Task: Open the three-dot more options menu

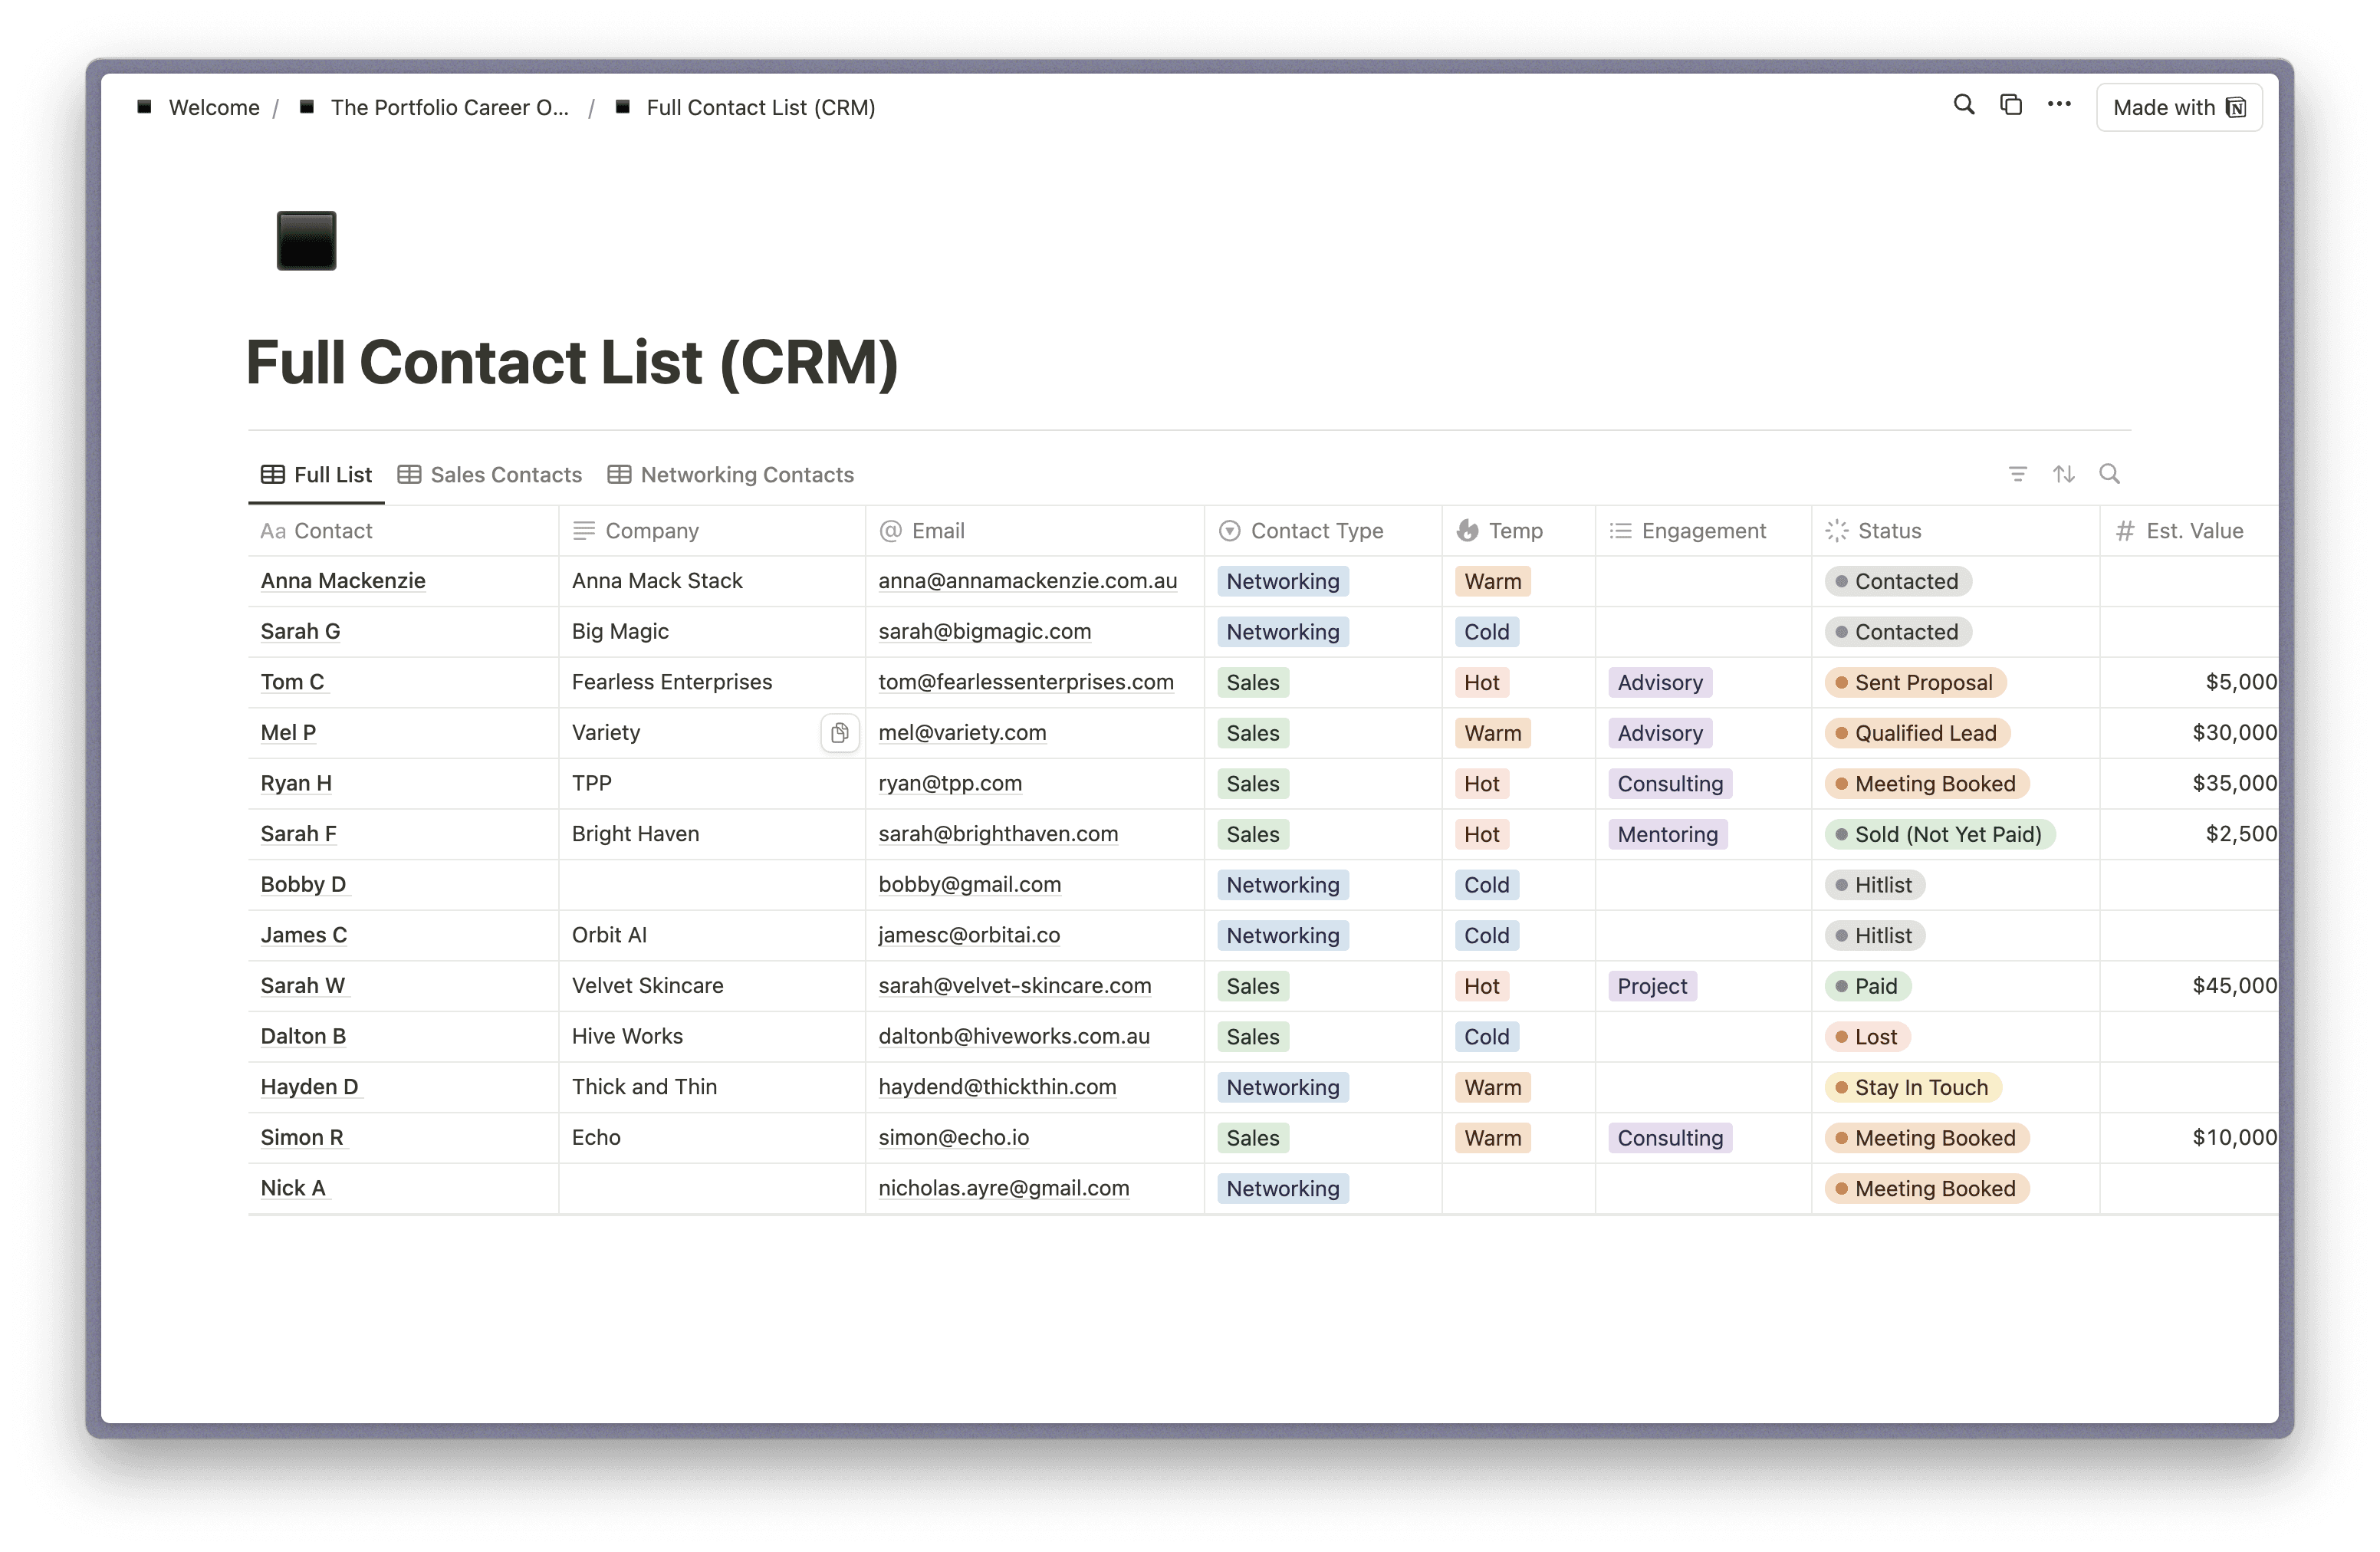Action: (2058, 105)
